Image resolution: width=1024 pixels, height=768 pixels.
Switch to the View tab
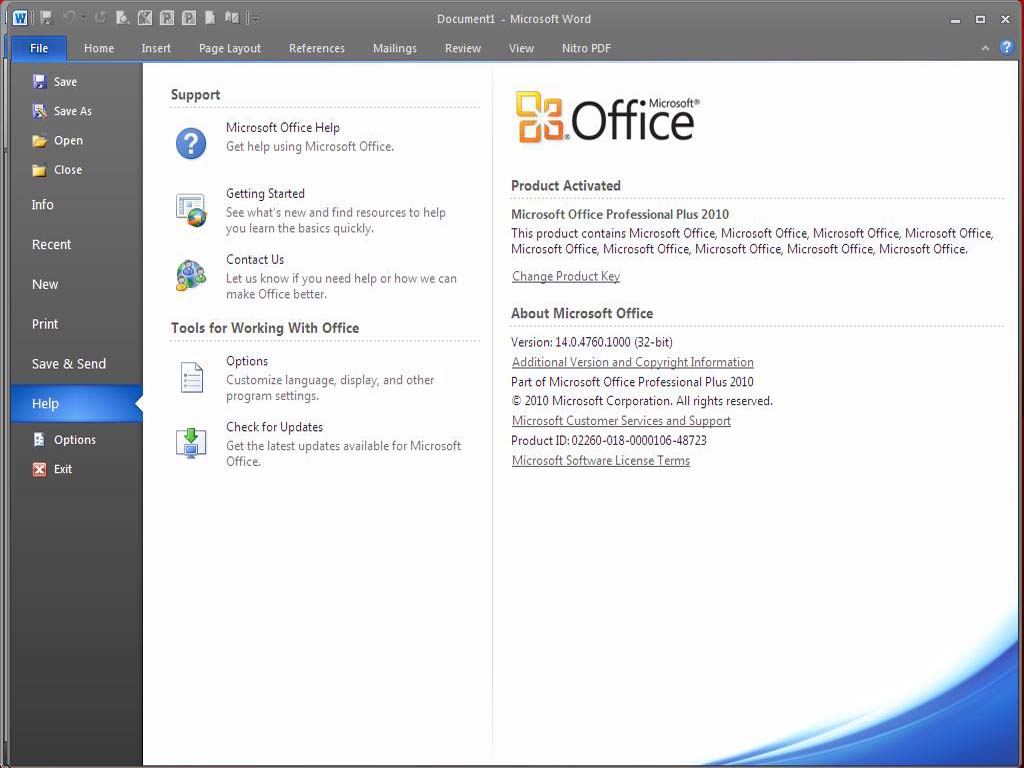(x=521, y=48)
